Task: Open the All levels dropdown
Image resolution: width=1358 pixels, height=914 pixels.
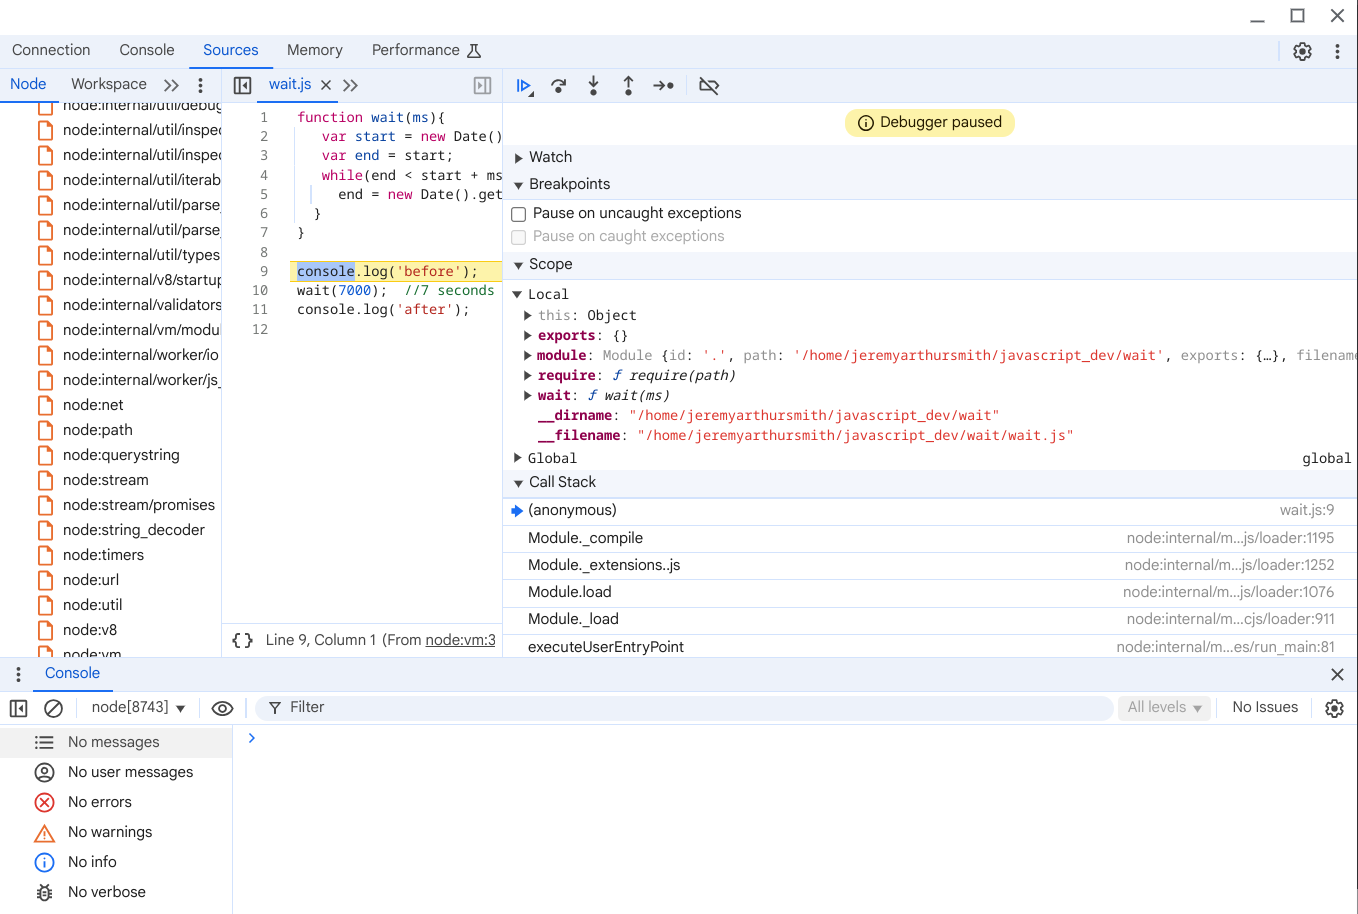Action: pyautogui.click(x=1164, y=708)
